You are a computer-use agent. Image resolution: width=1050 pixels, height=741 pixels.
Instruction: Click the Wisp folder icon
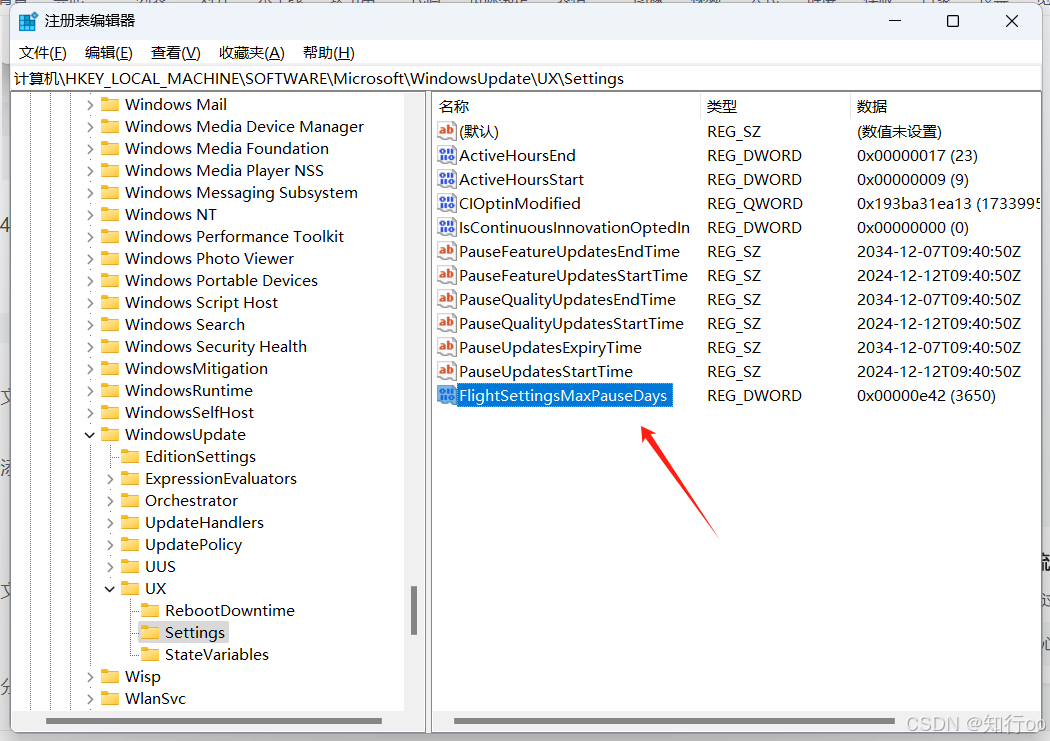coord(110,677)
